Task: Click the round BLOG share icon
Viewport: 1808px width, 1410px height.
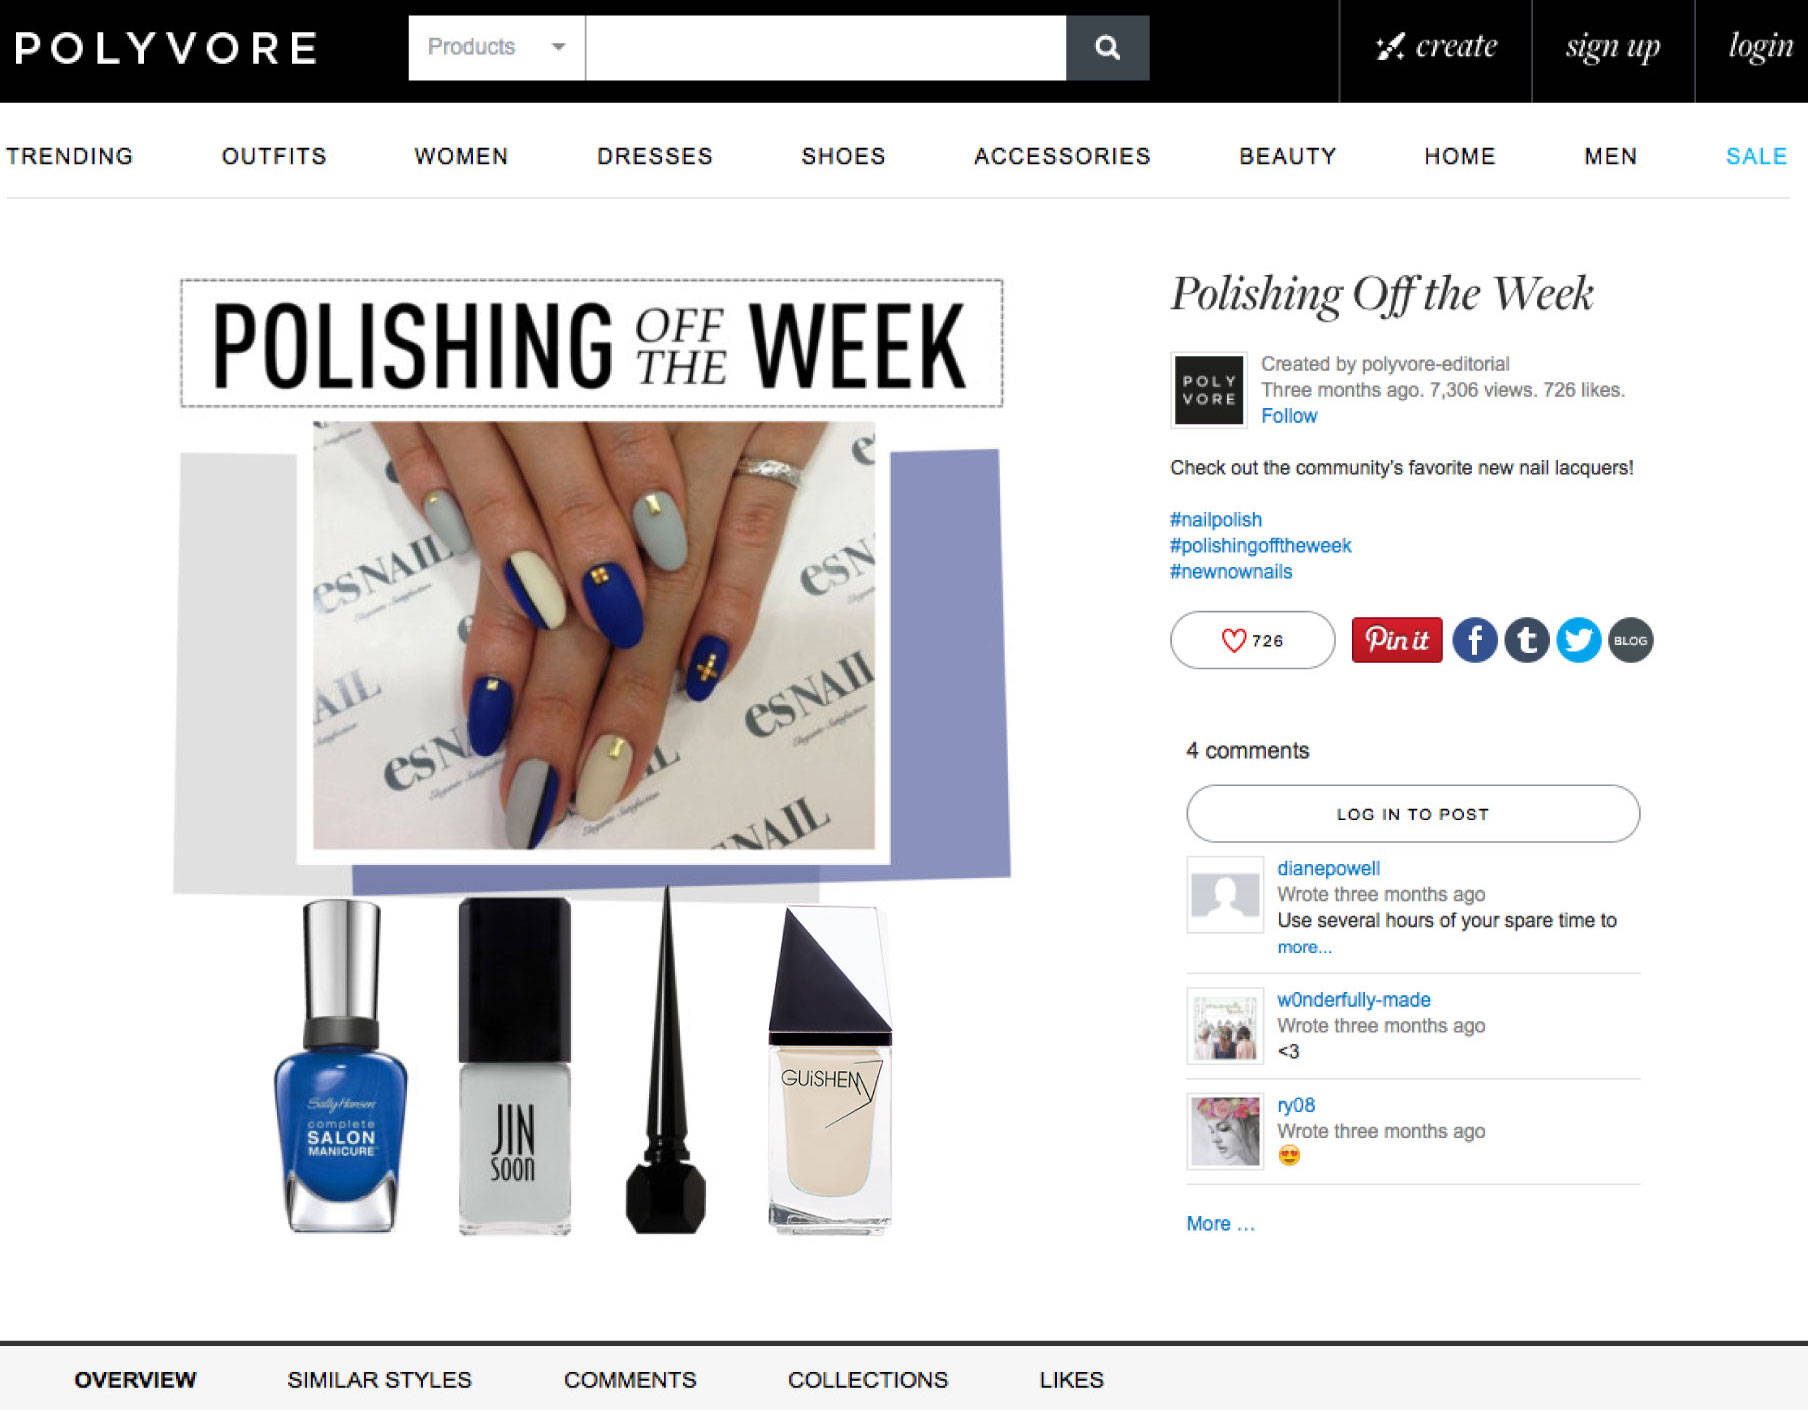Action: coord(1630,640)
